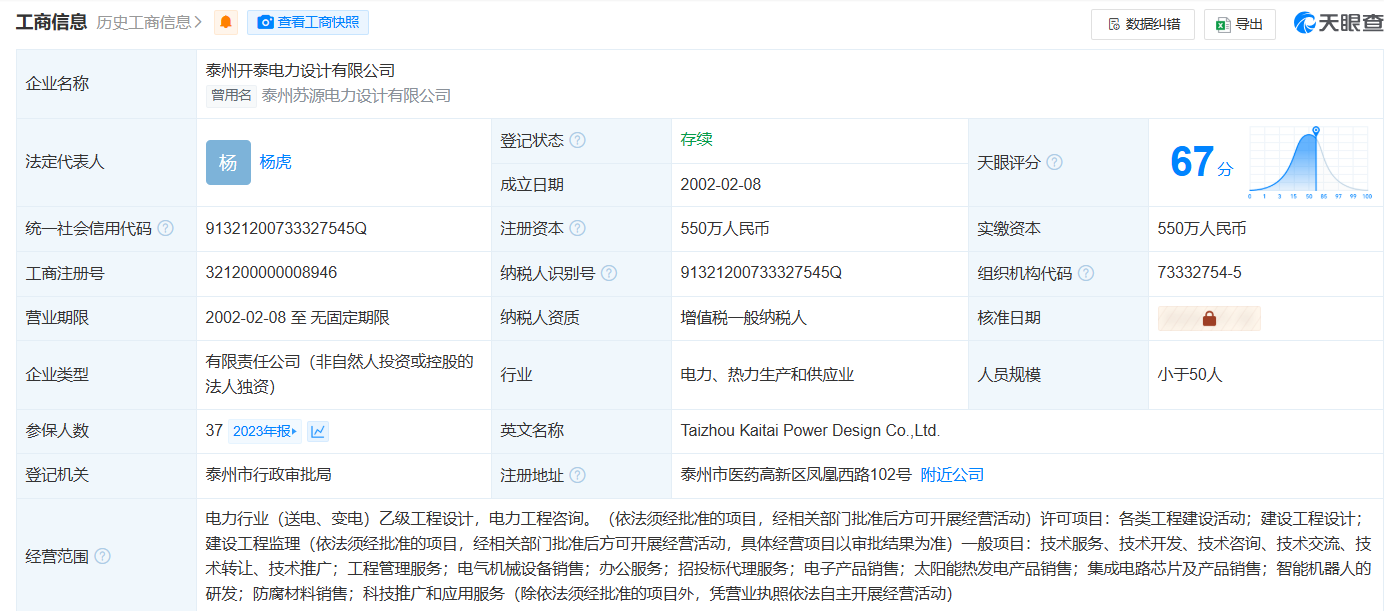Open the trend chart icon beside 2023年报

click(x=318, y=431)
